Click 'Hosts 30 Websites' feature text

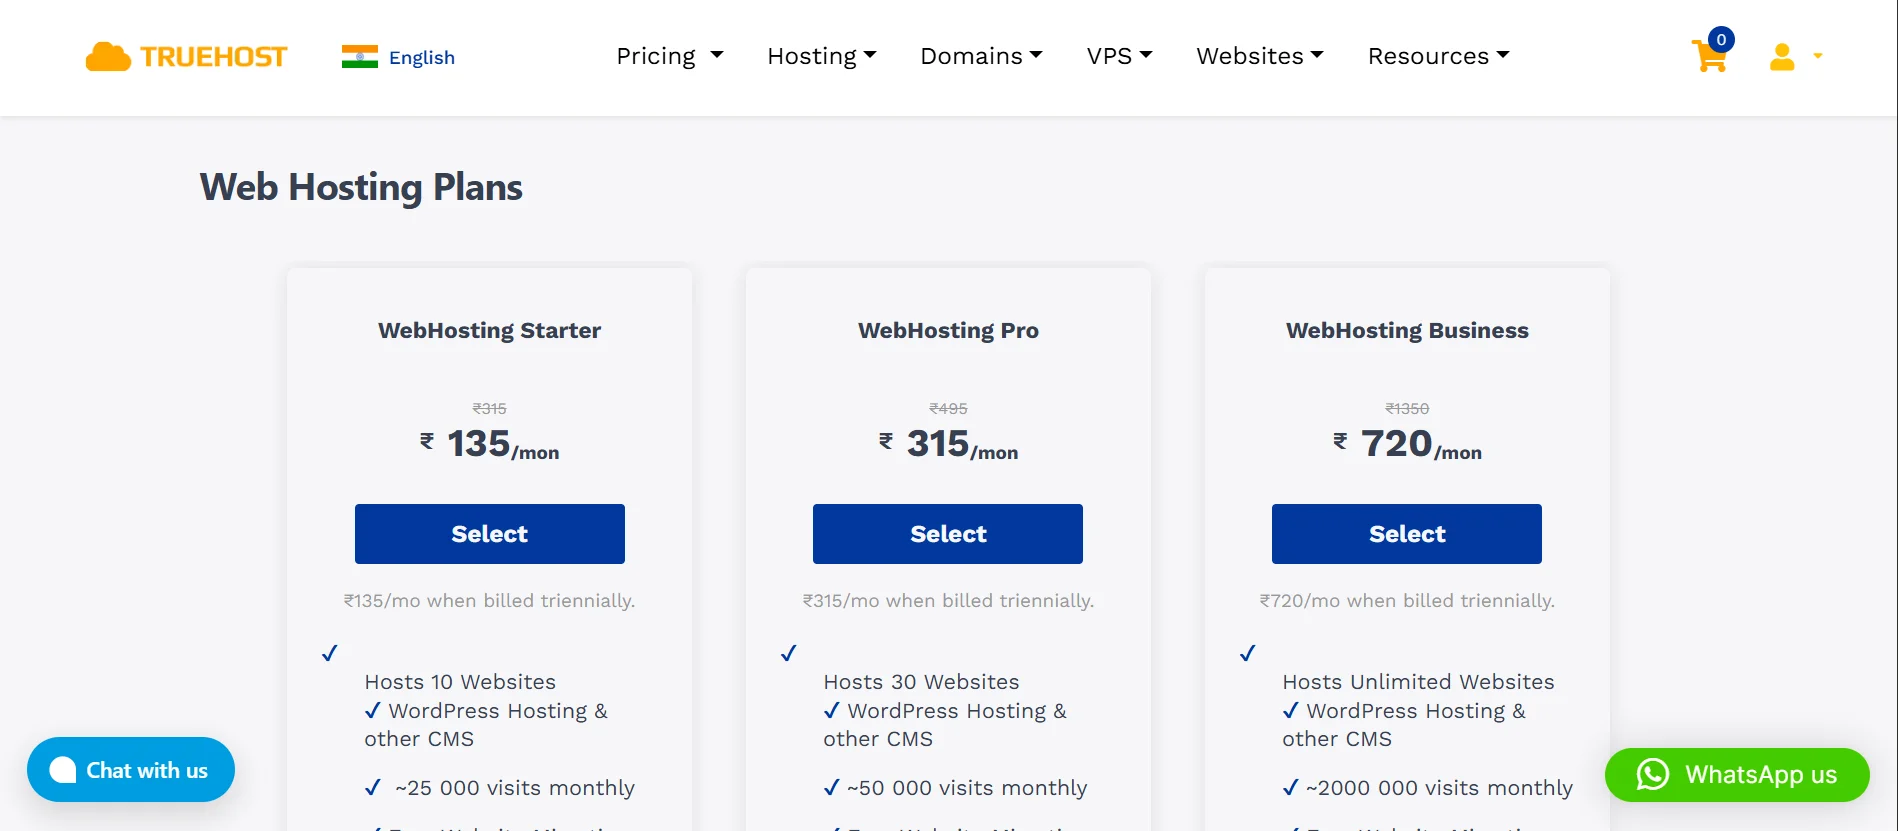pos(921,682)
